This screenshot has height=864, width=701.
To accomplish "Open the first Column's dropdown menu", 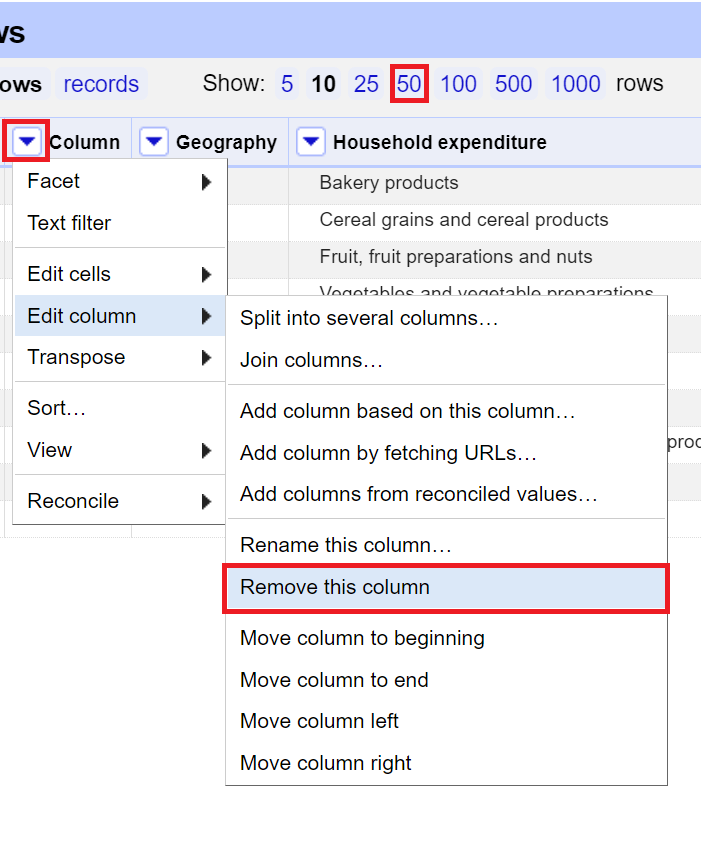I will [x=26, y=141].
